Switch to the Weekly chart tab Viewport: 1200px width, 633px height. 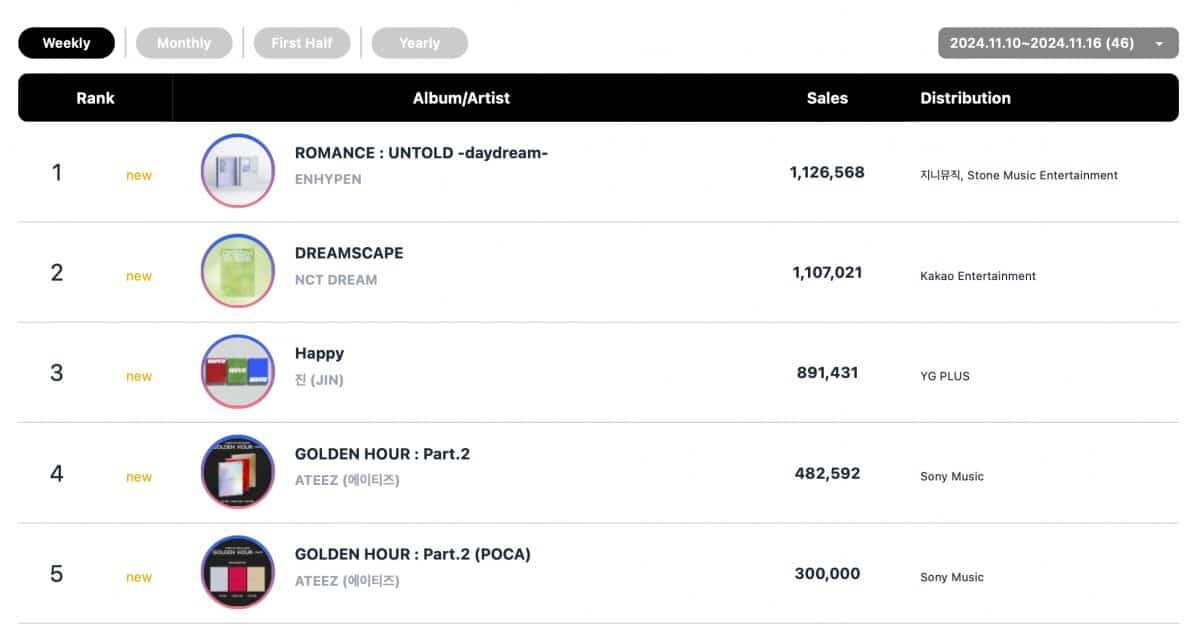click(x=66, y=43)
